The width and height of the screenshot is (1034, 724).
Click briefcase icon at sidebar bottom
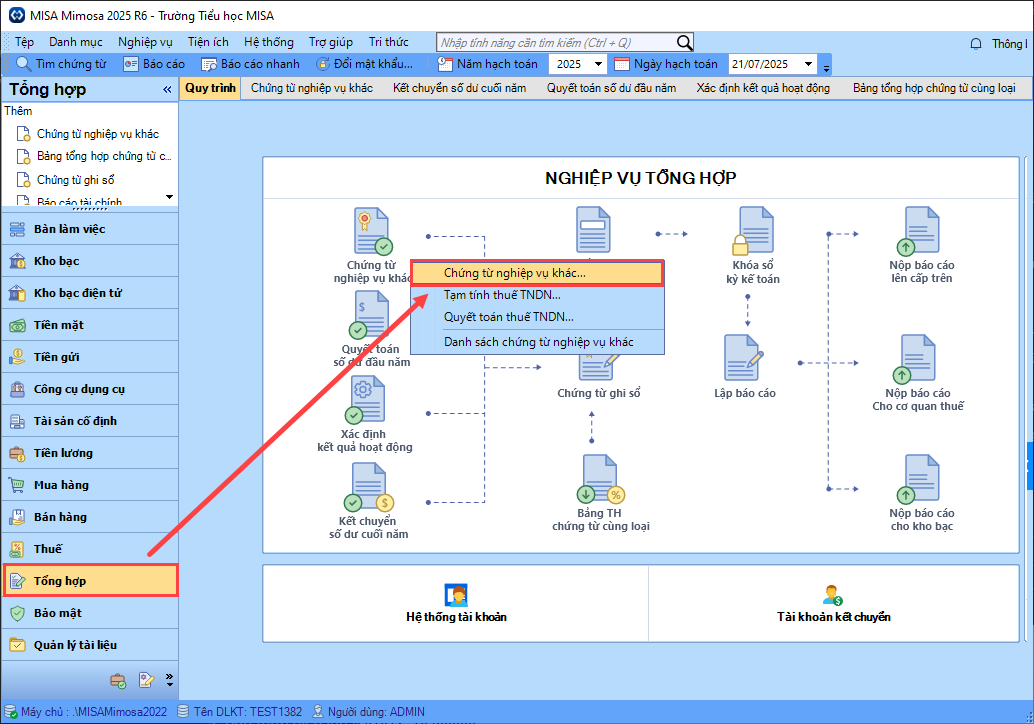tap(118, 680)
